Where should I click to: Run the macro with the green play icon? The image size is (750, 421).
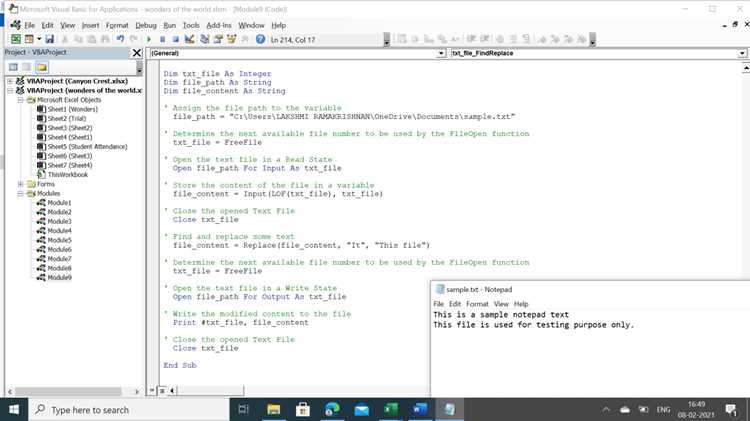pyautogui.click(x=149, y=39)
